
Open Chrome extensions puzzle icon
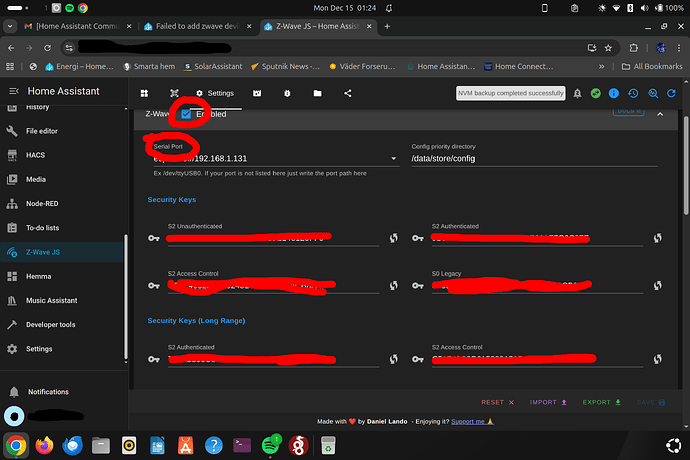point(634,48)
